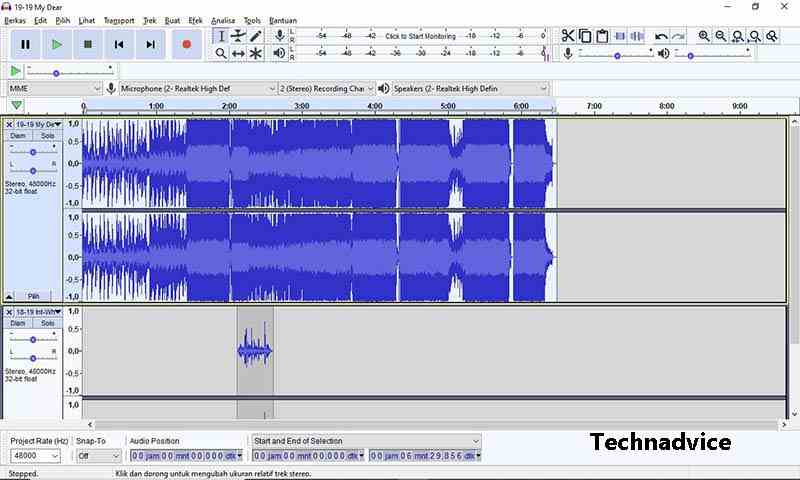Open the Stereo Recording Channels dropdown
Screen dimensions: 800x480
(x=327, y=88)
